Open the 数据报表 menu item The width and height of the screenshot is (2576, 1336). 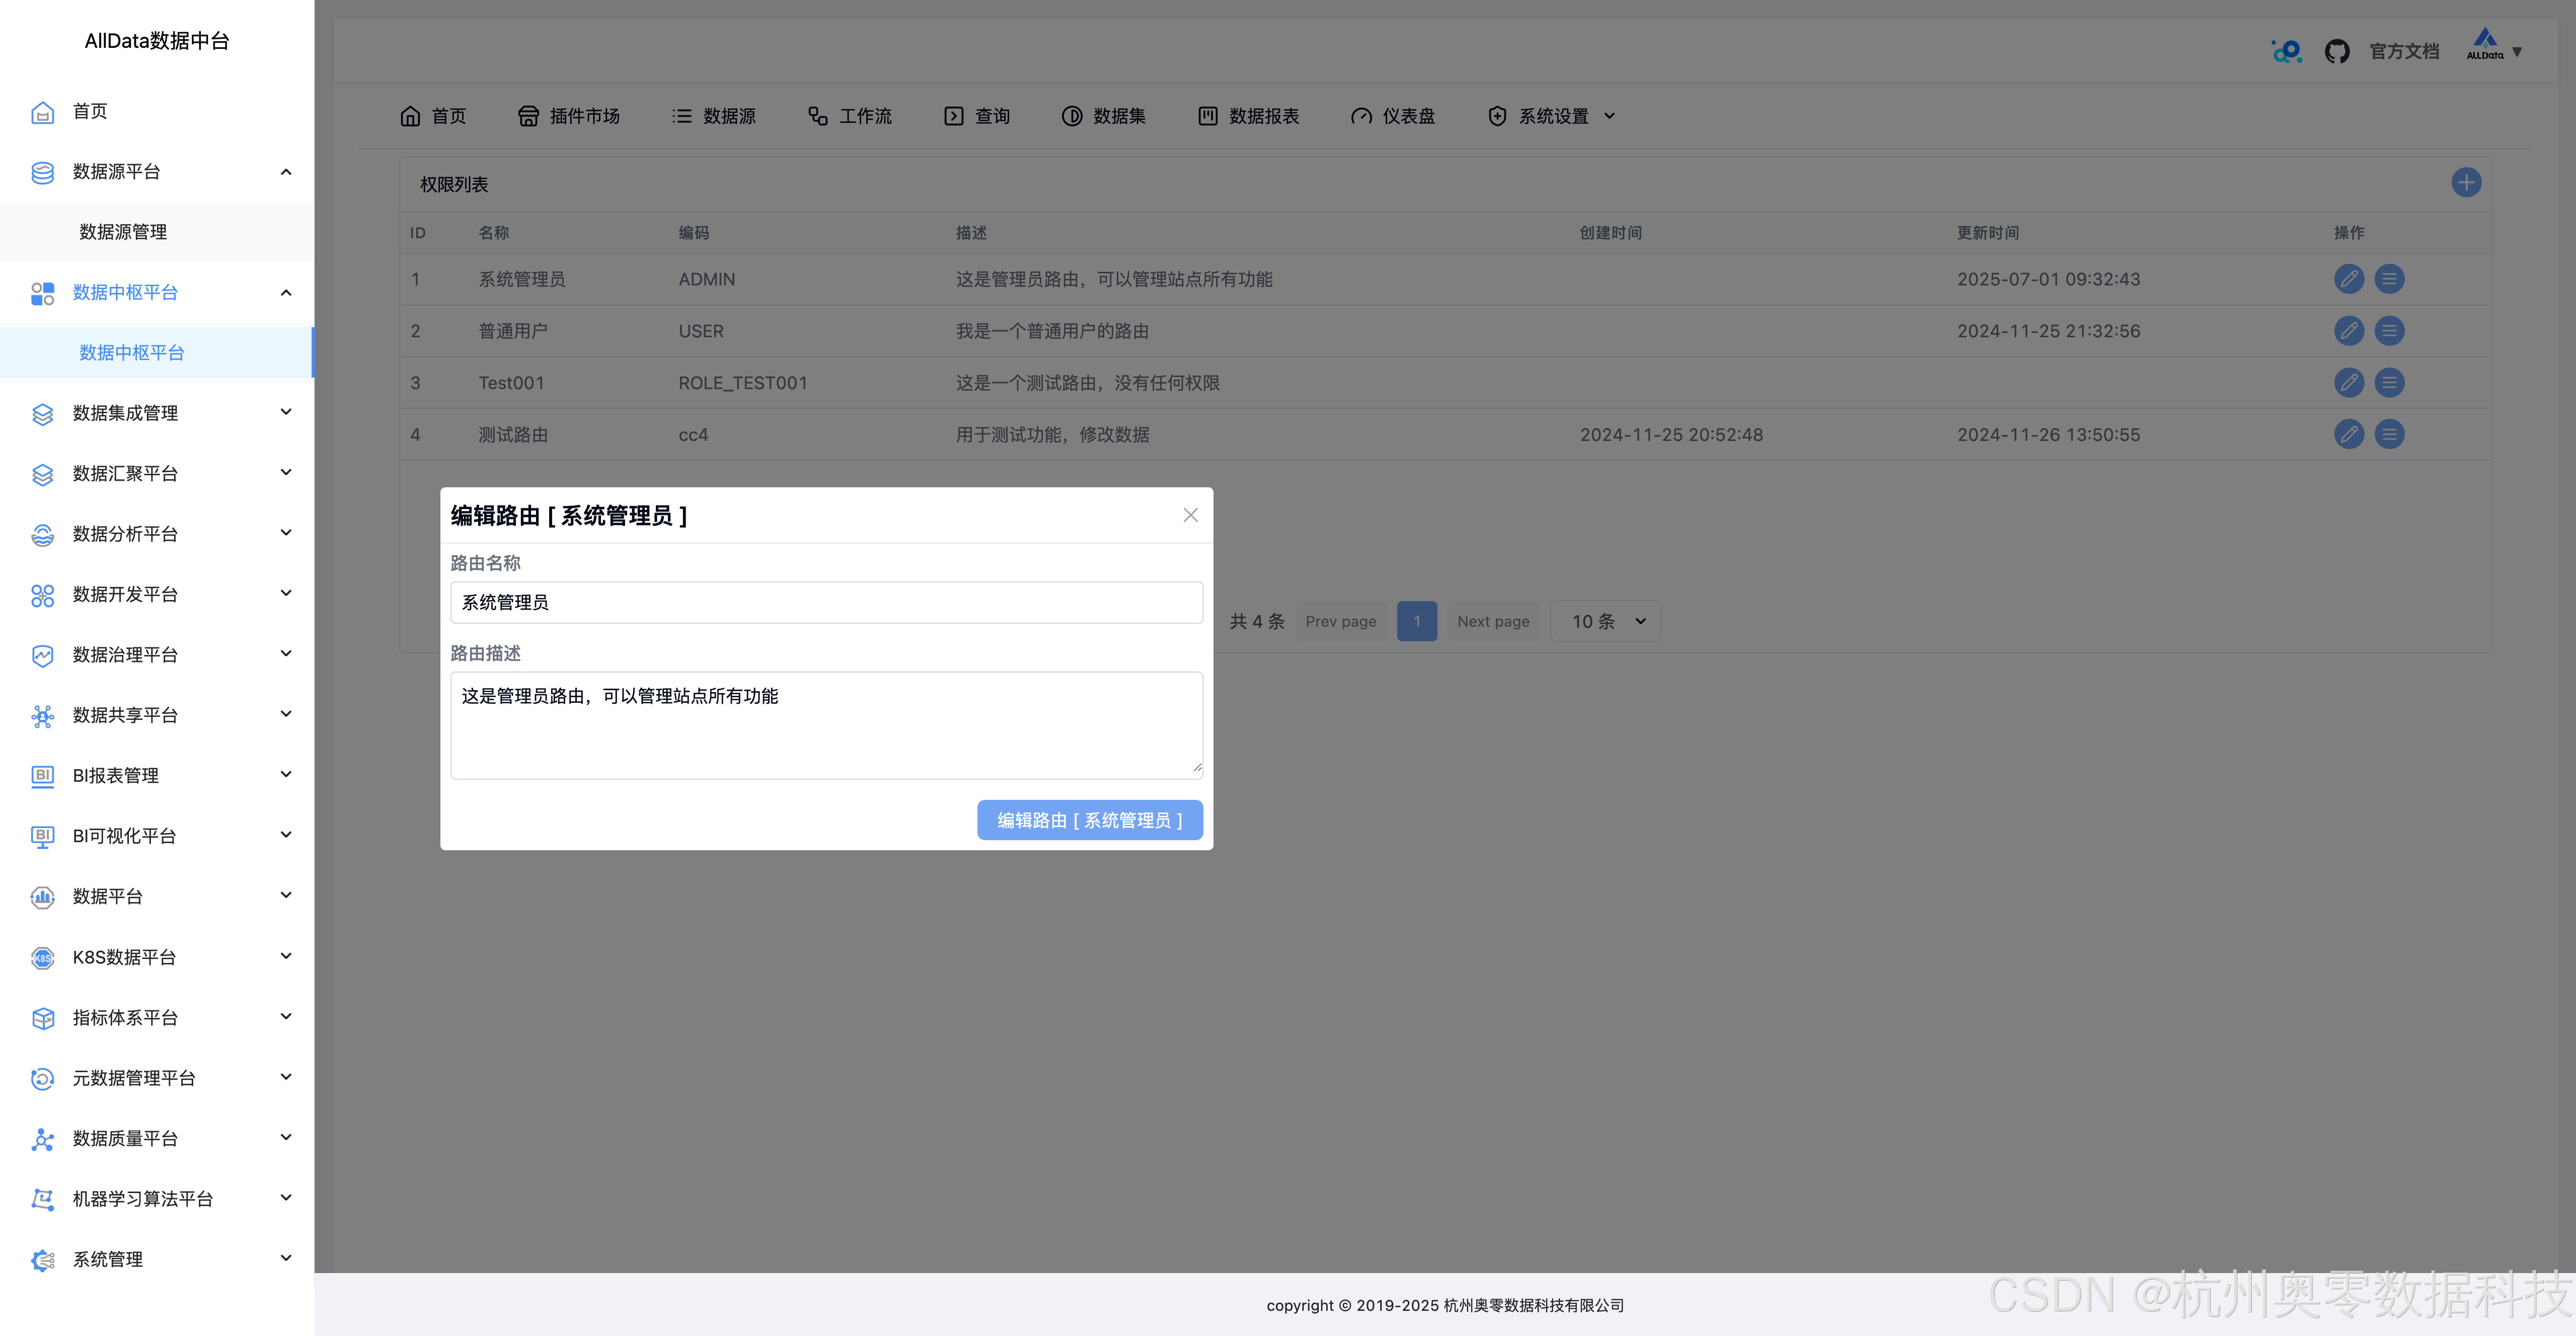[1248, 116]
